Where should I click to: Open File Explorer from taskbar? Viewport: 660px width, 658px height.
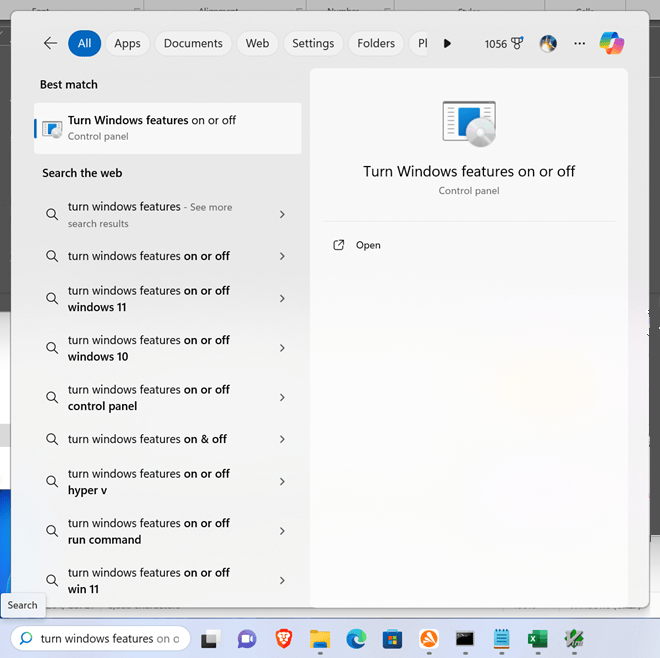pos(320,639)
